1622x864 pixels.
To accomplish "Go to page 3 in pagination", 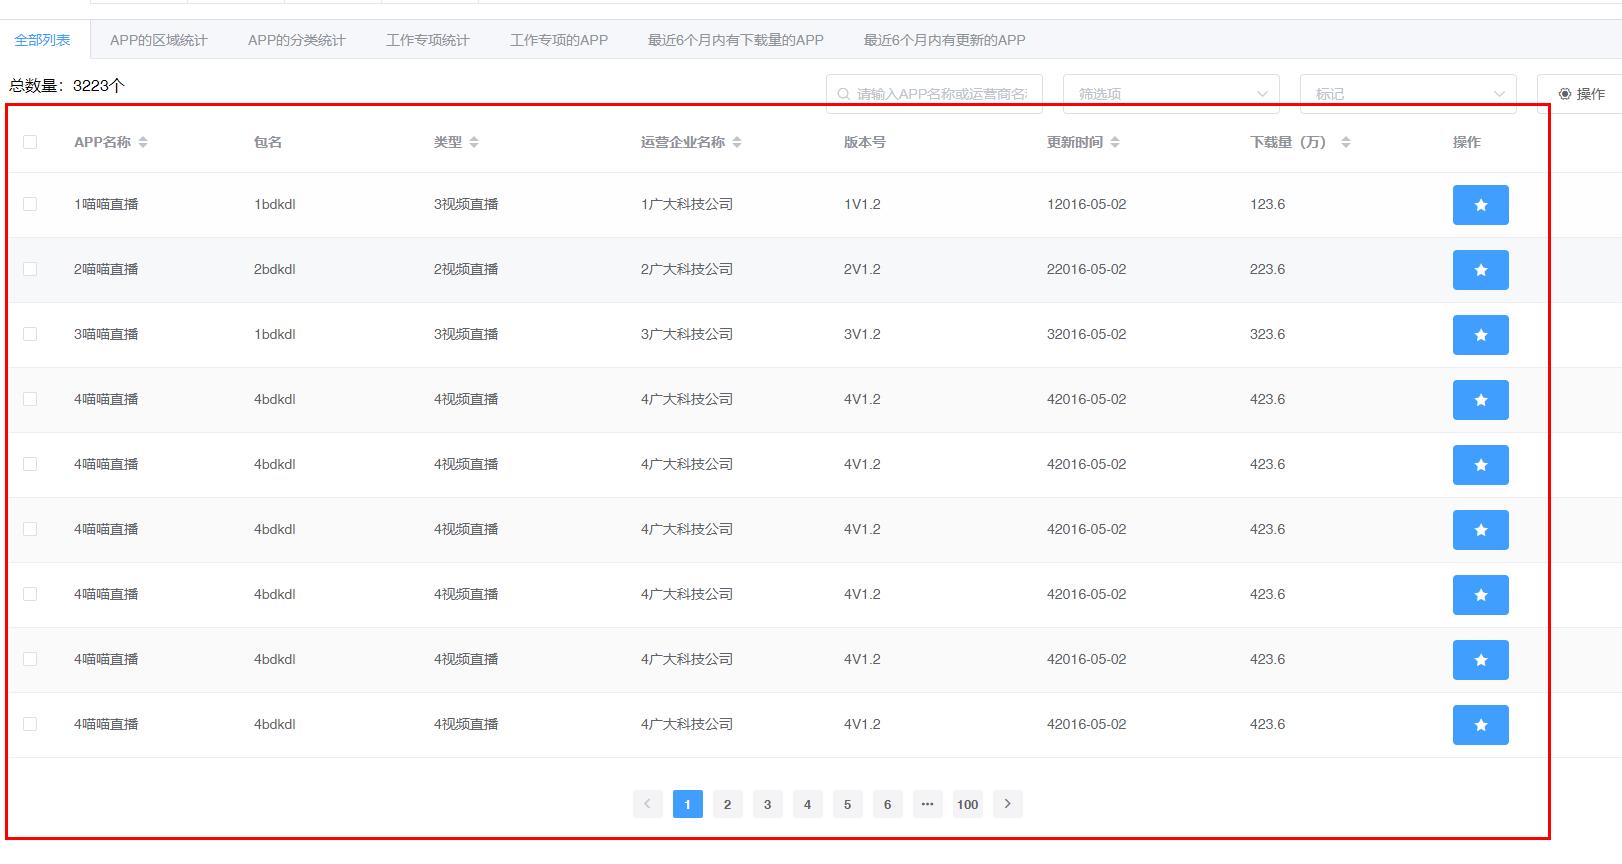I will (x=767, y=804).
